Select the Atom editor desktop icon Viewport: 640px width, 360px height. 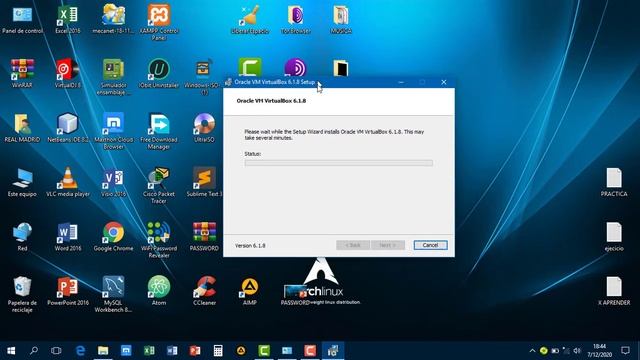click(x=159, y=291)
